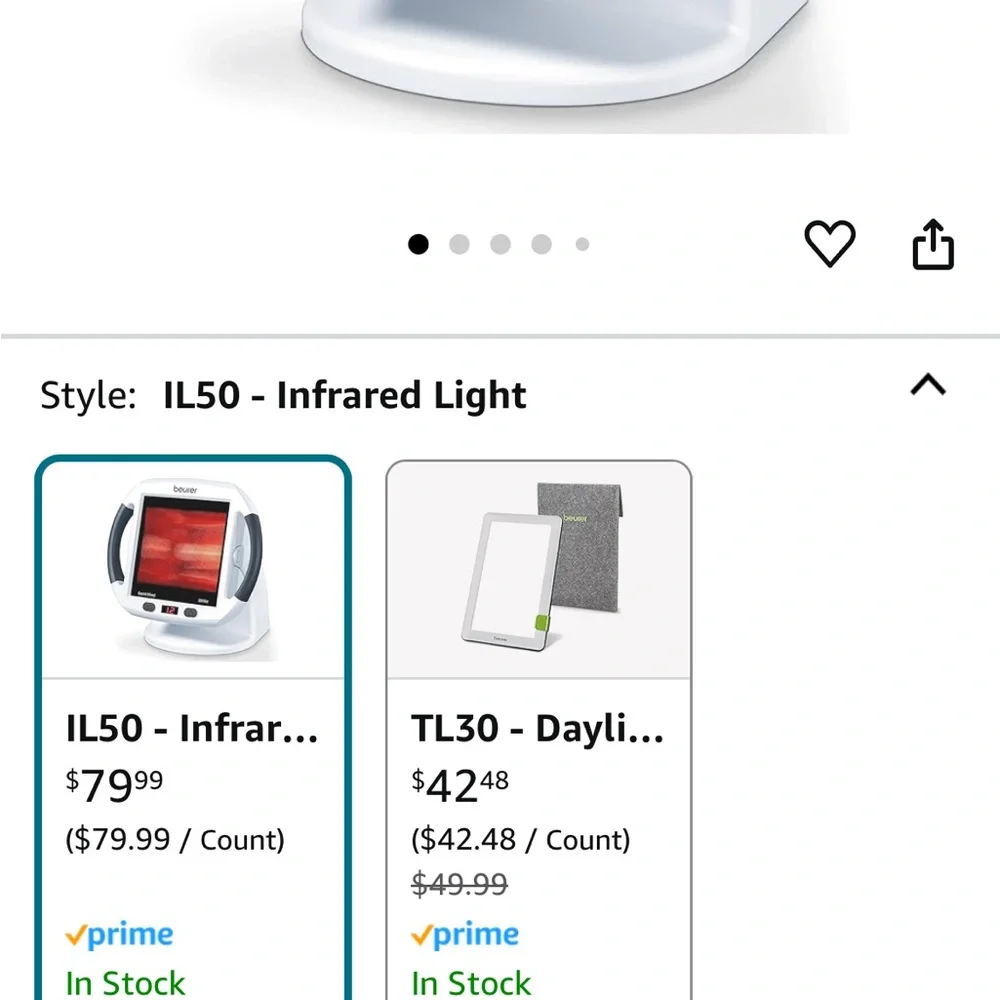Go to second image carousel dot
Viewport: 1000px width, 1000px height.
coord(459,244)
